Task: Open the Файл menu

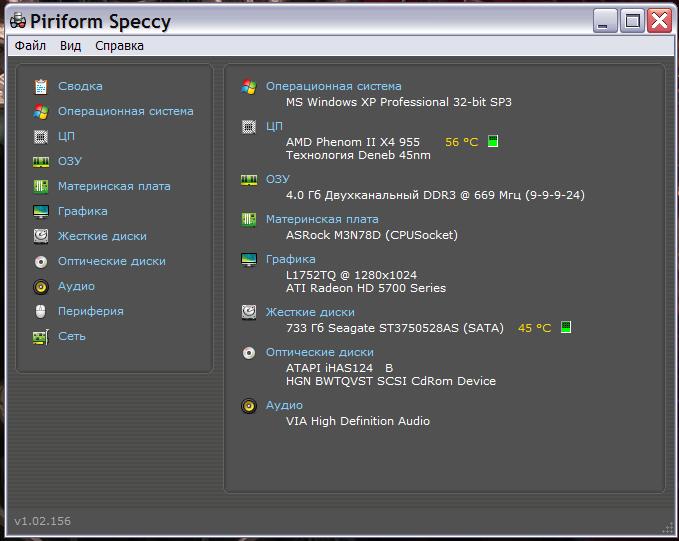Action: (30, 46)
